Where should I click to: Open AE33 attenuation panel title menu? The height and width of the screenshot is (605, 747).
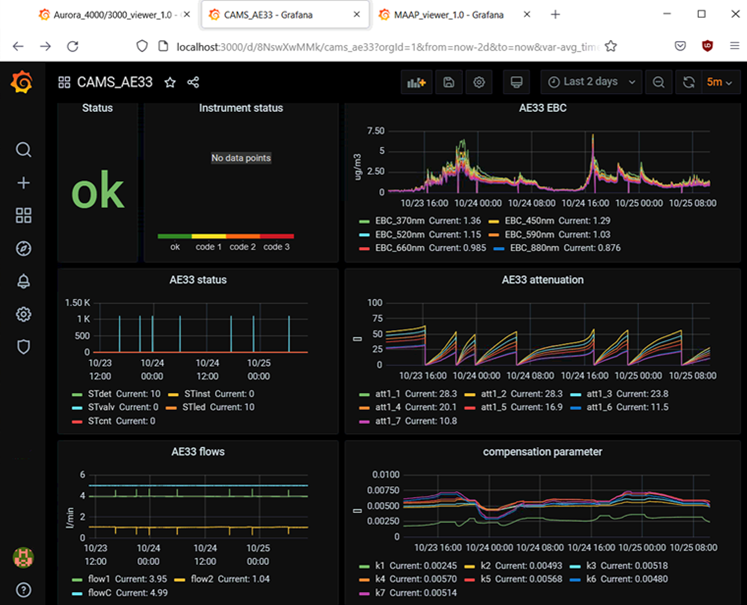point(543,280)
